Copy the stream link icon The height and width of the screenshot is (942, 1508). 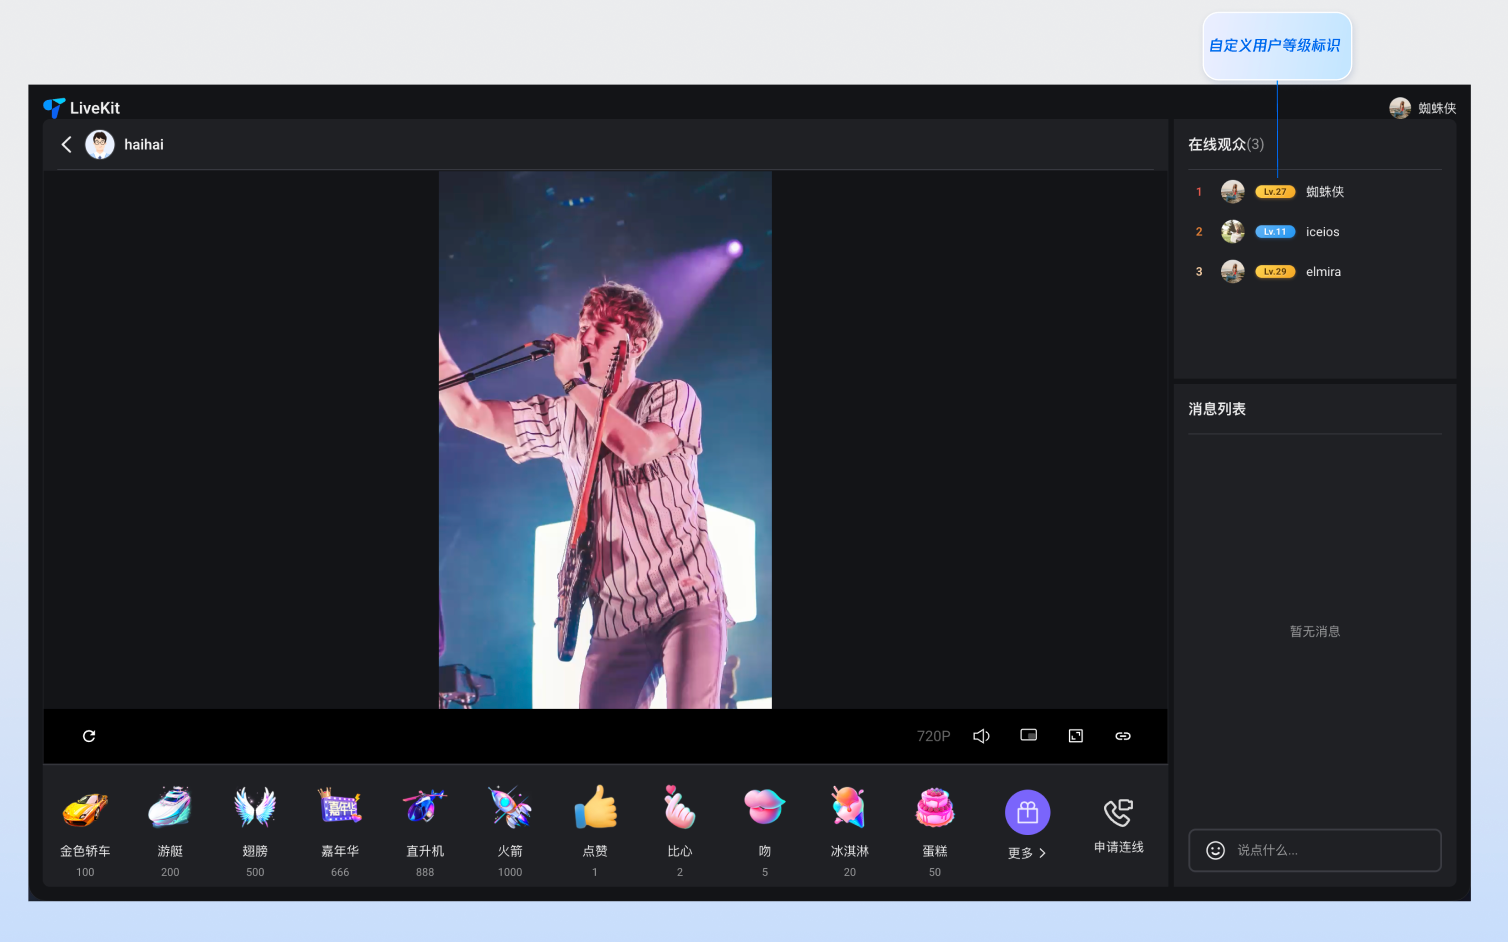tap(1123, 736)
